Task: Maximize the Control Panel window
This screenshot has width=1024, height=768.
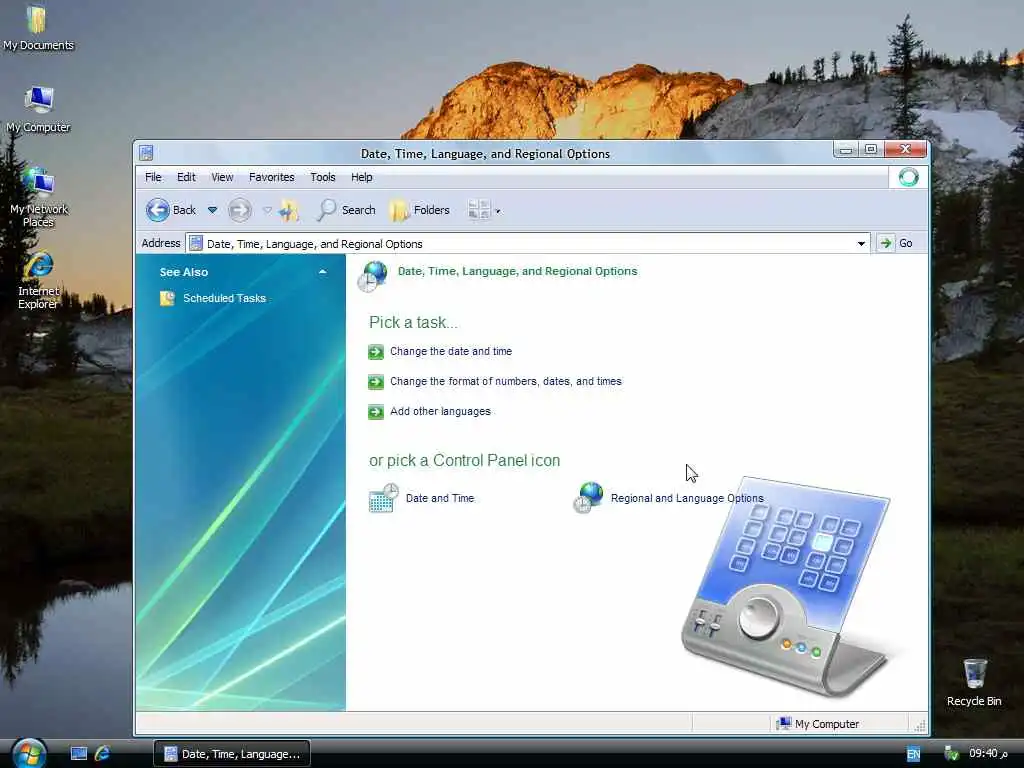Action: (871, 150)
